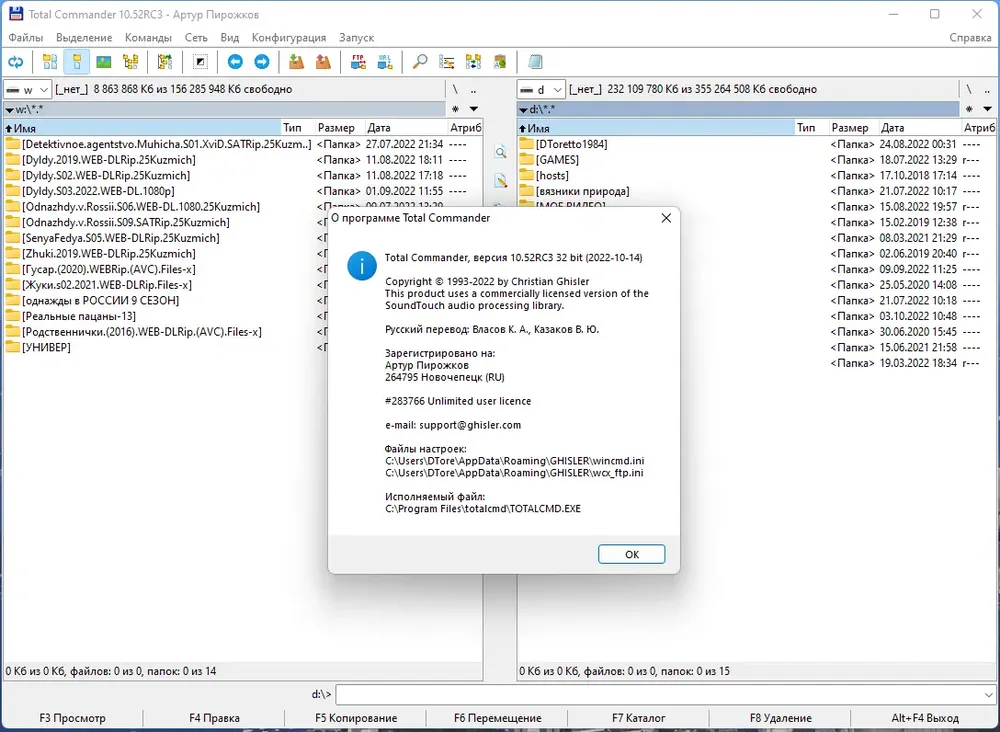Open the multi-rename tool icon
Viewport: 1000px width, 732px height.
[446, 62]
